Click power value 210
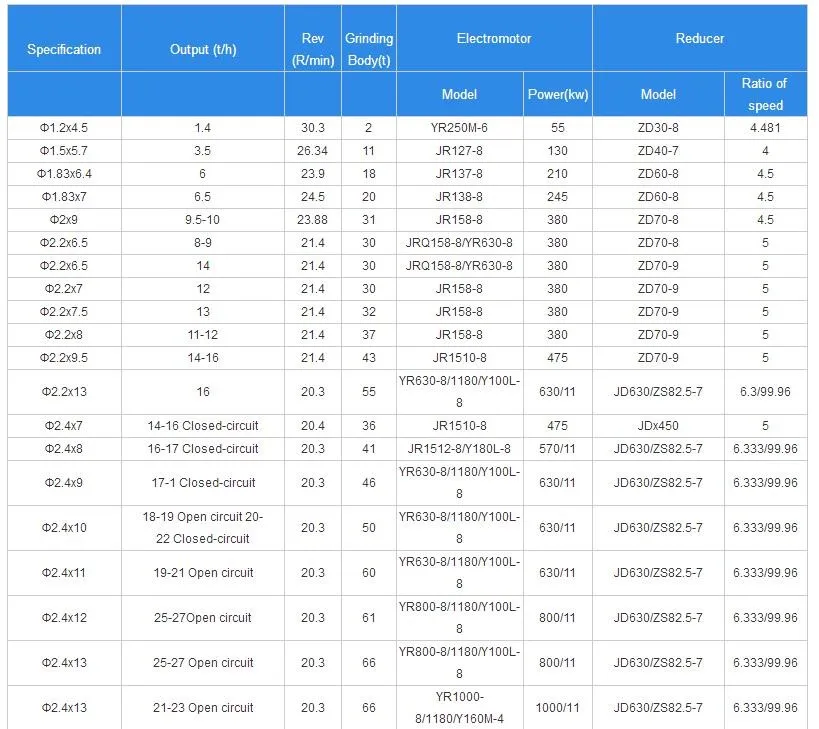The width and height of the screenshot is (819, 729). tap(557, 174)
